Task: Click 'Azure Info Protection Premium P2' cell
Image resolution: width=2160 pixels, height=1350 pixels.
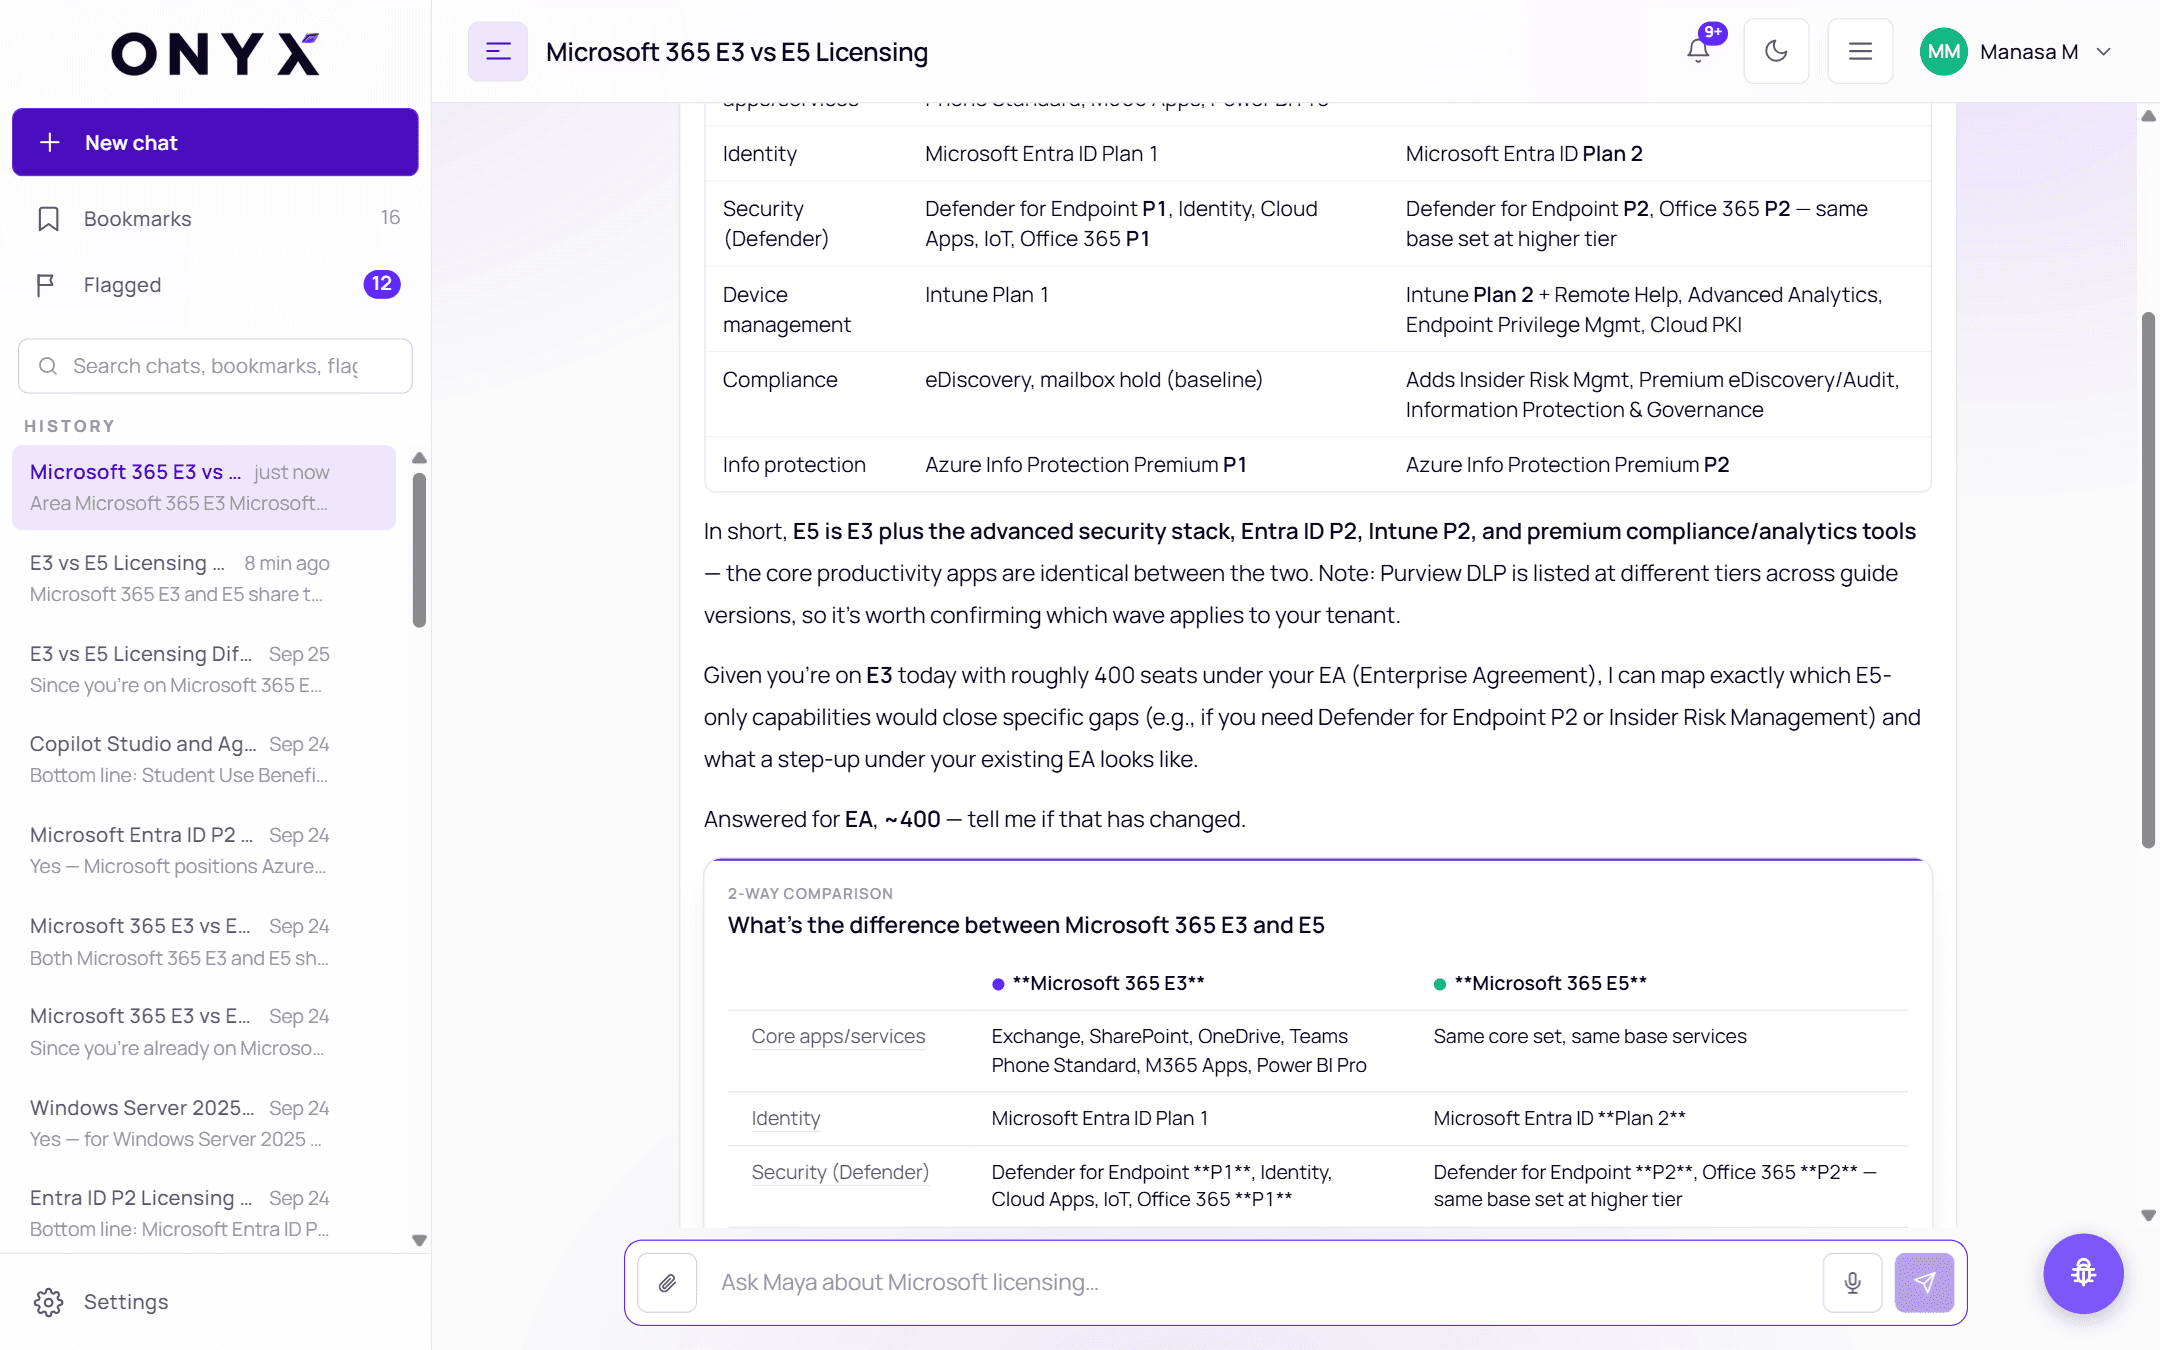Action: point(1567,465)
